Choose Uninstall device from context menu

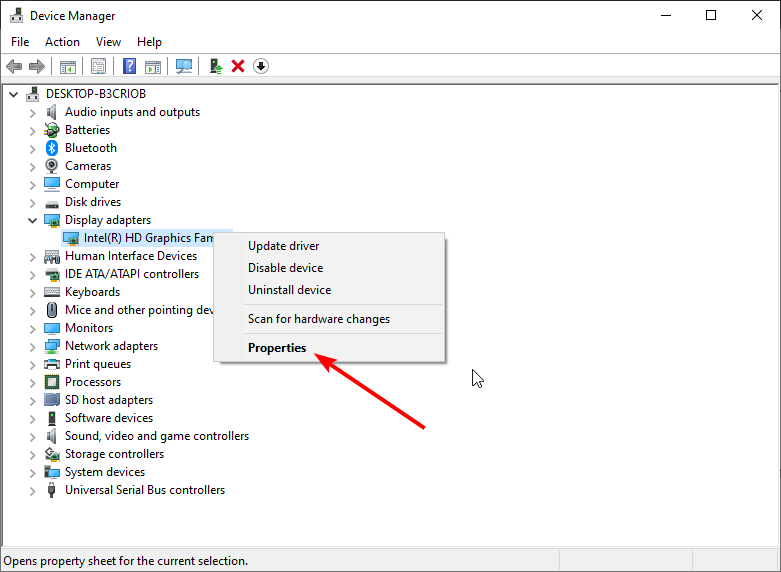click(x=329, y=290)
